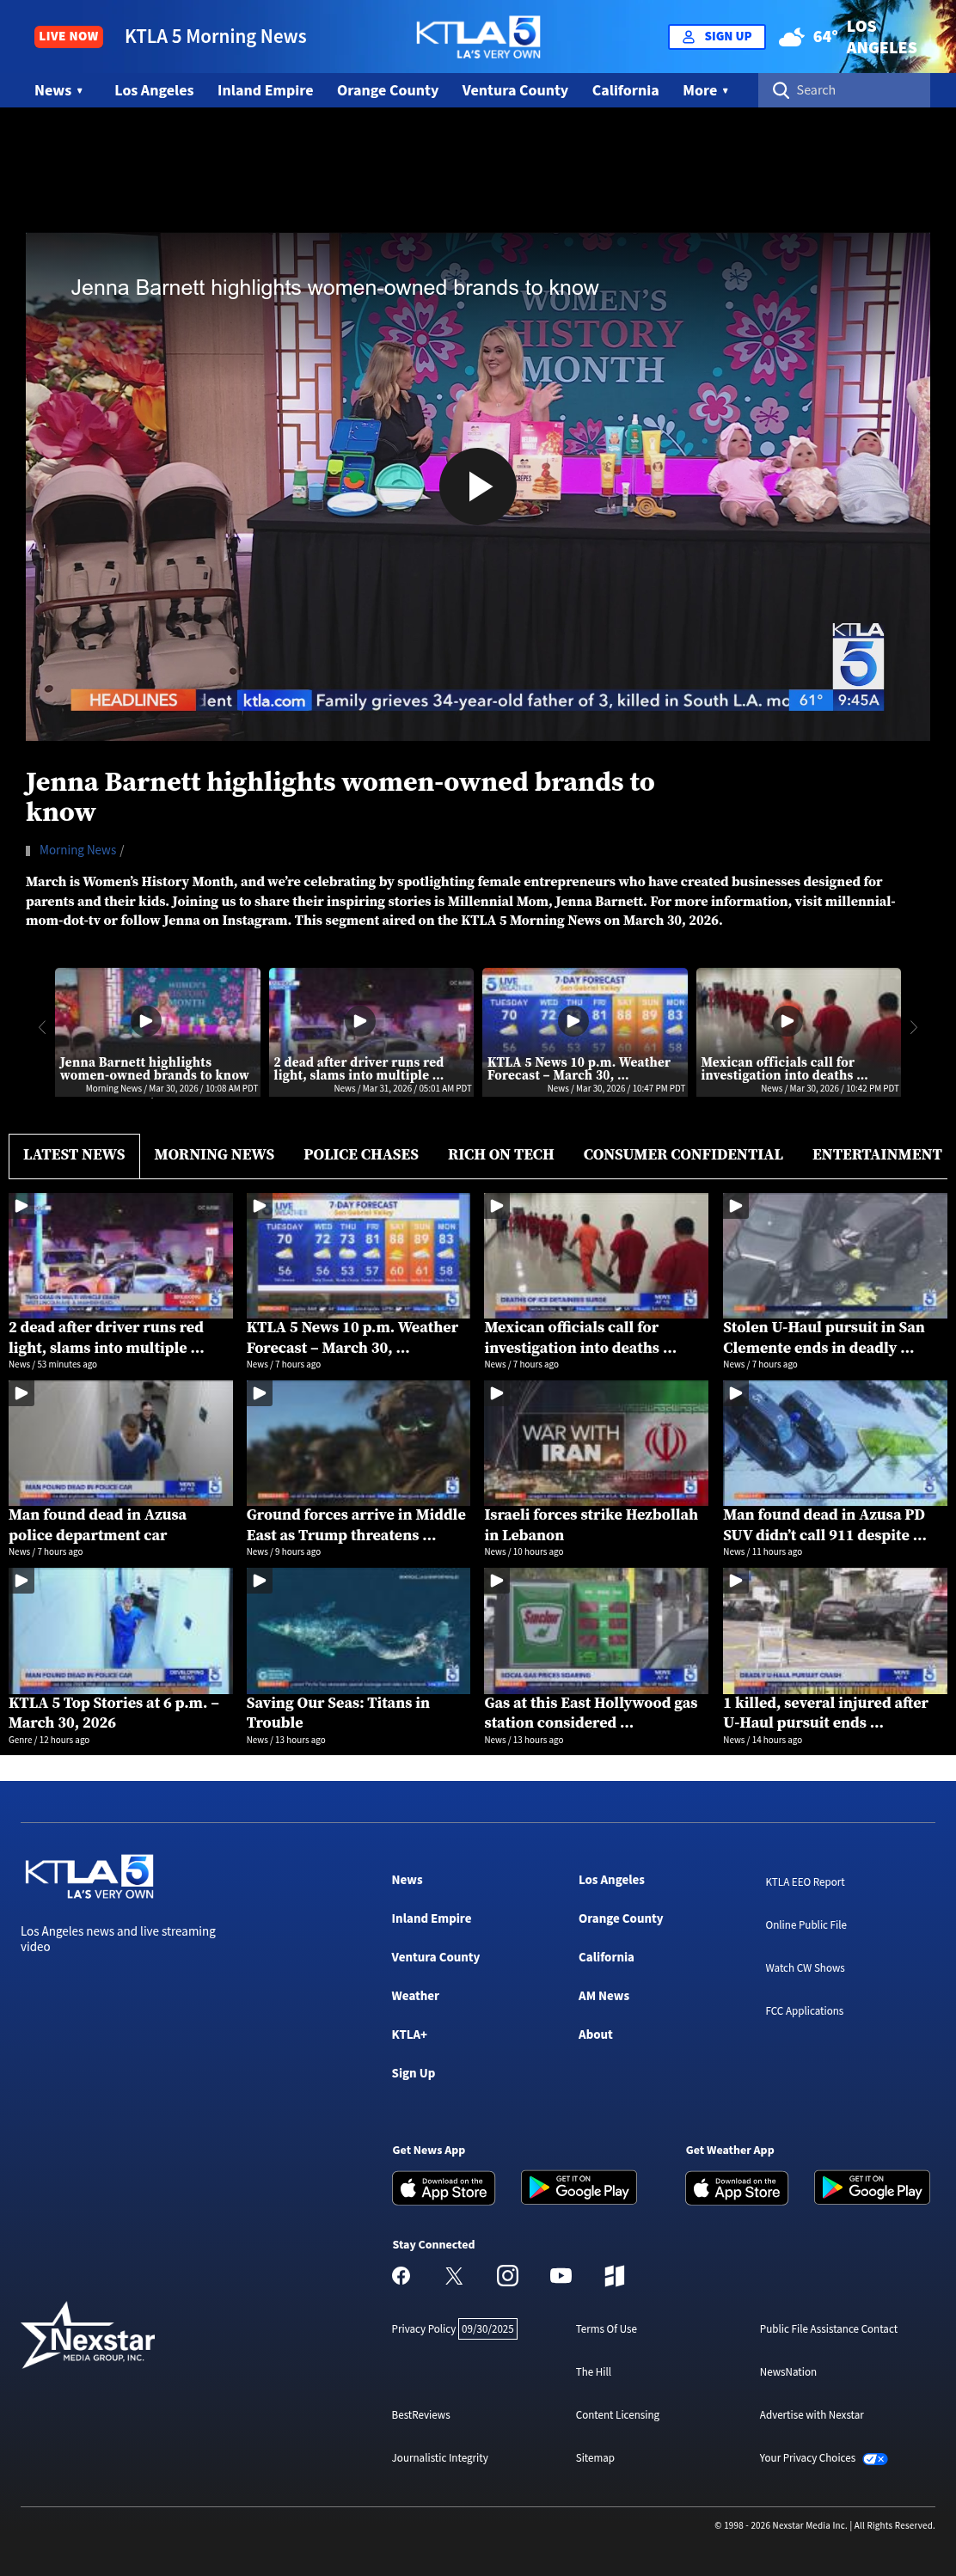This screenshot has width=956, height=2576.
Task: Open the footer KTLA+ link
Action: pyautogui.click(x=409, y=2034)
